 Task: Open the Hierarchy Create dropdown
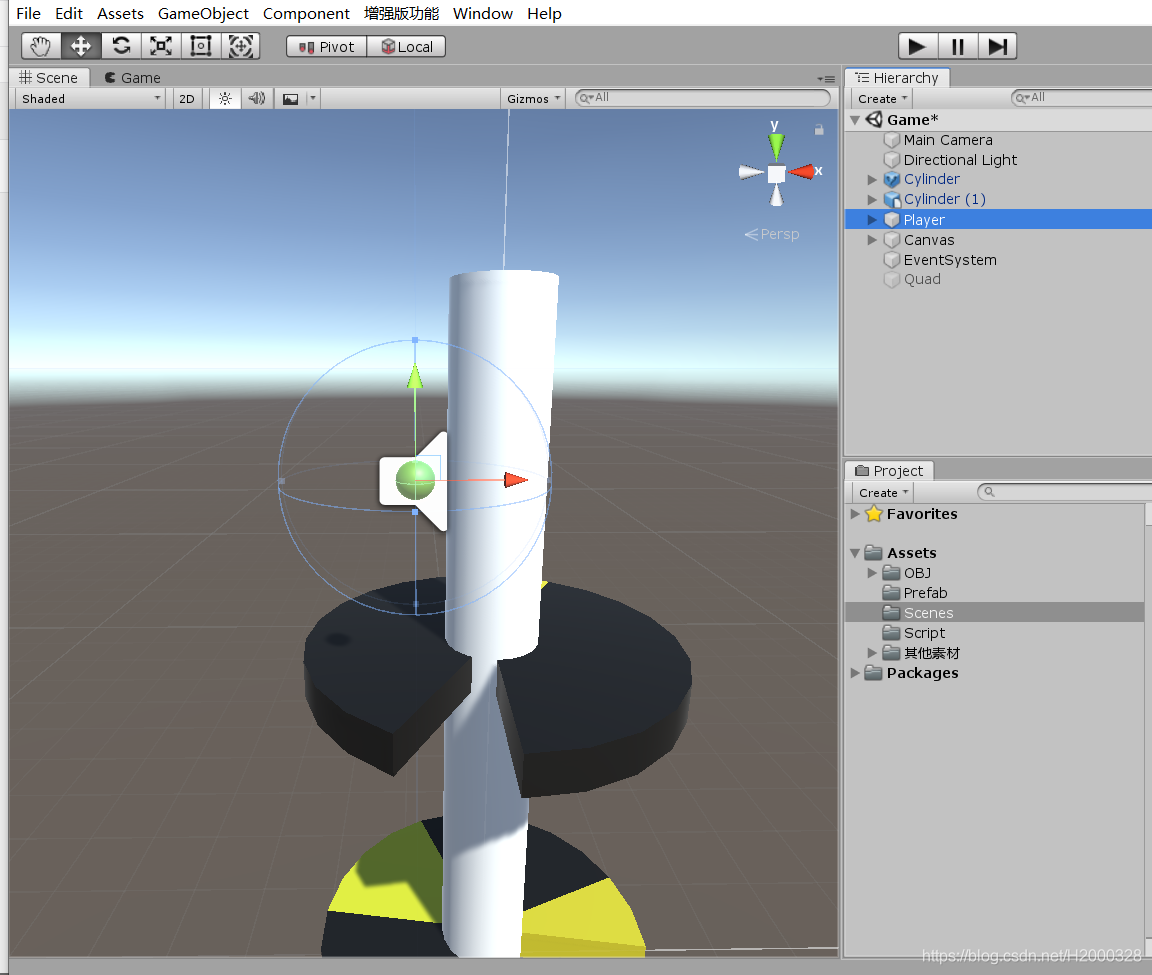coord(882,98)
